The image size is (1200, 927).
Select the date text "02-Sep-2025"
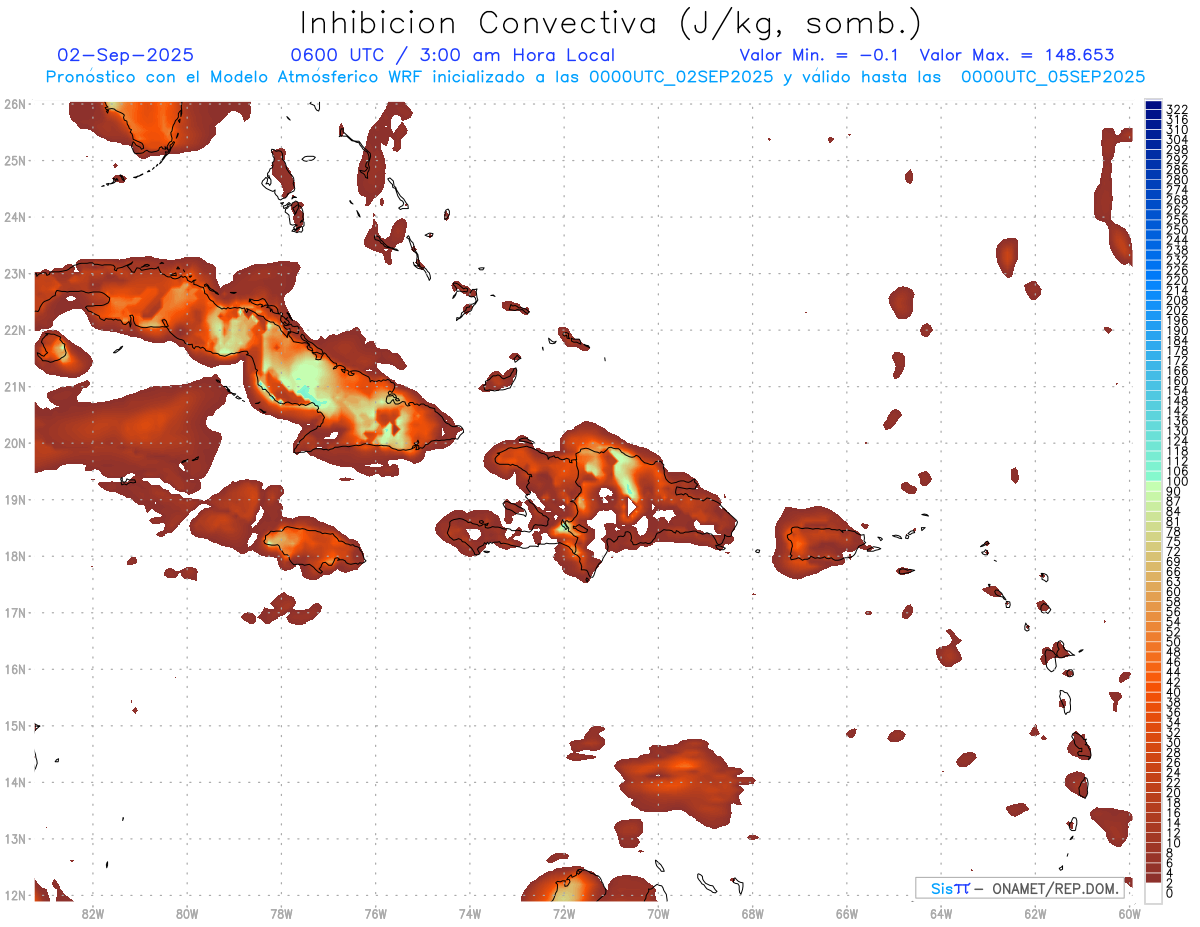coord(126,55)
